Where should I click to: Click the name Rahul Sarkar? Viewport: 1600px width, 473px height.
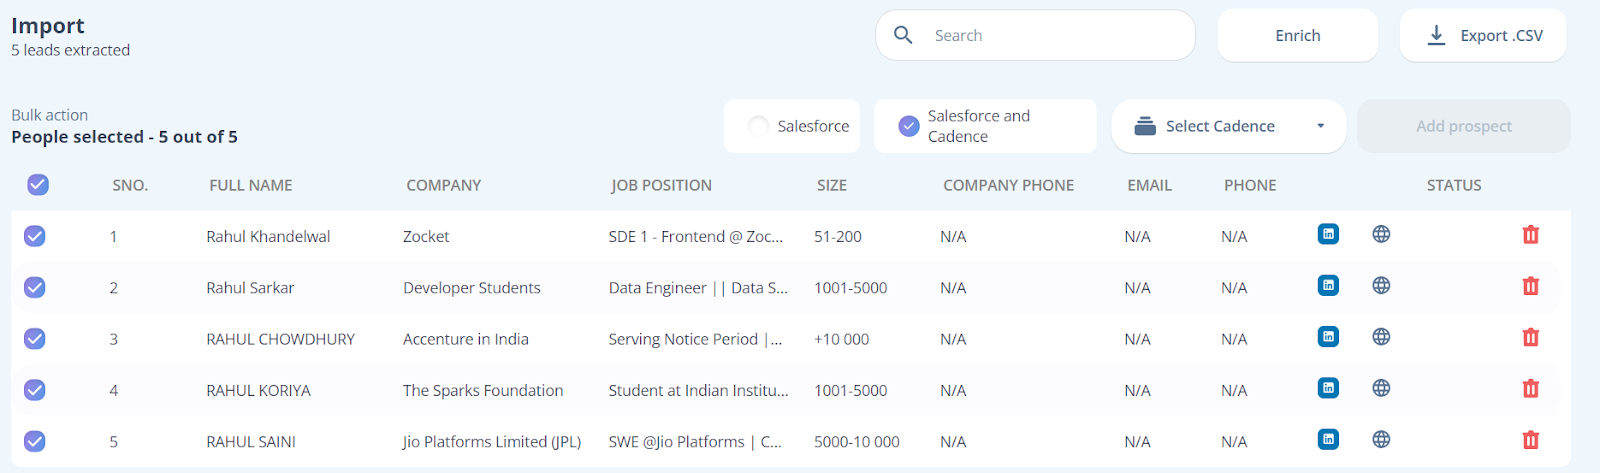tap(250, 288)
